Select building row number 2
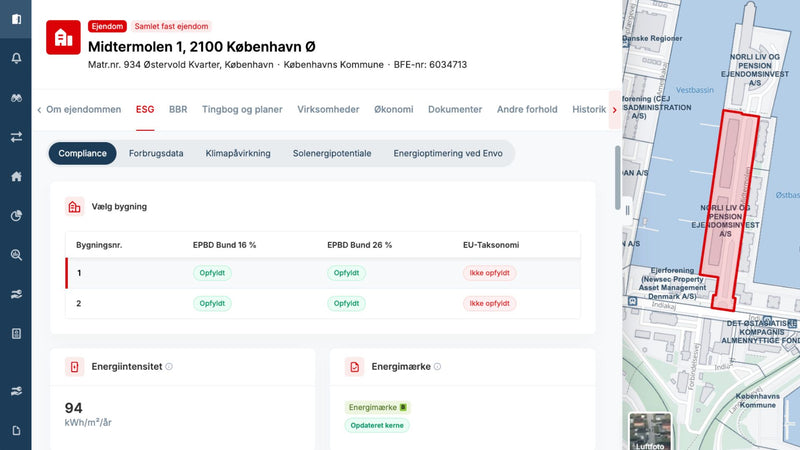This screenshot has width=800, height=450. pos(322,304)
